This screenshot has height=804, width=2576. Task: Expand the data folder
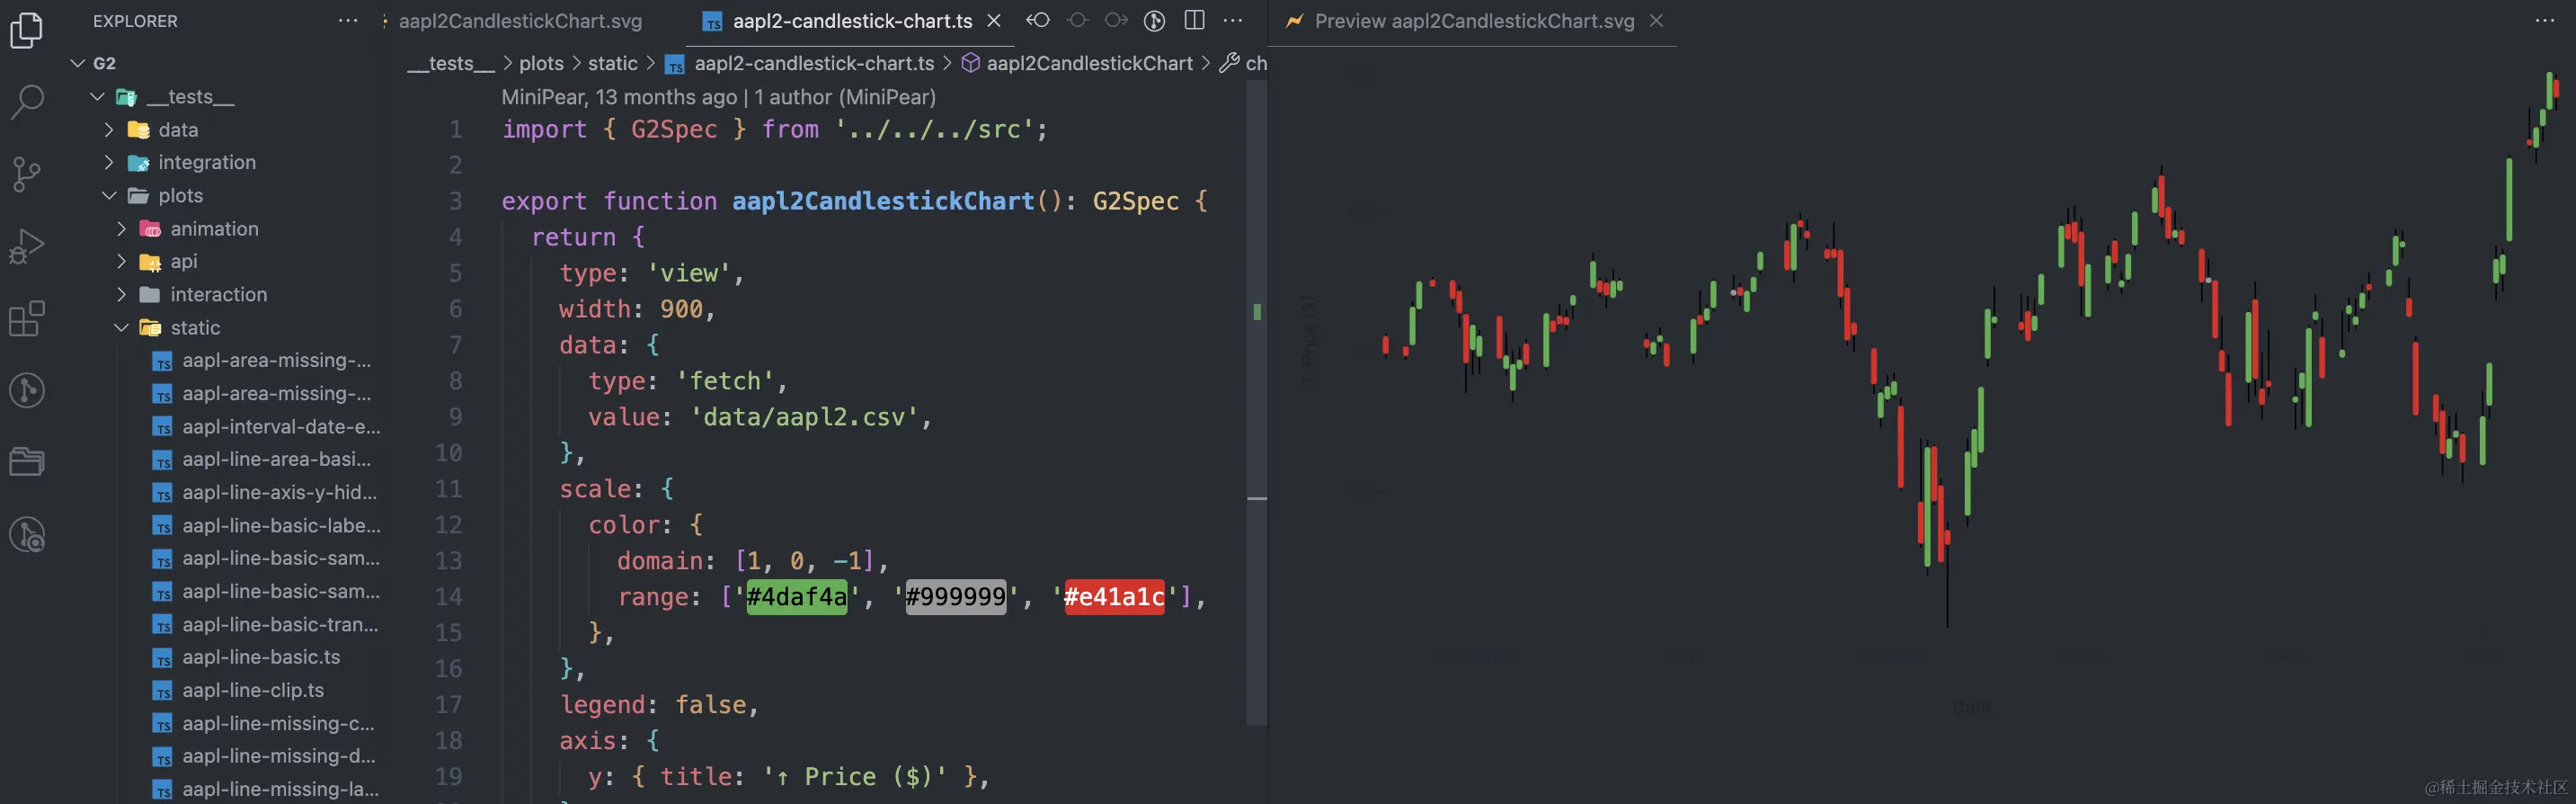point(109,130)
